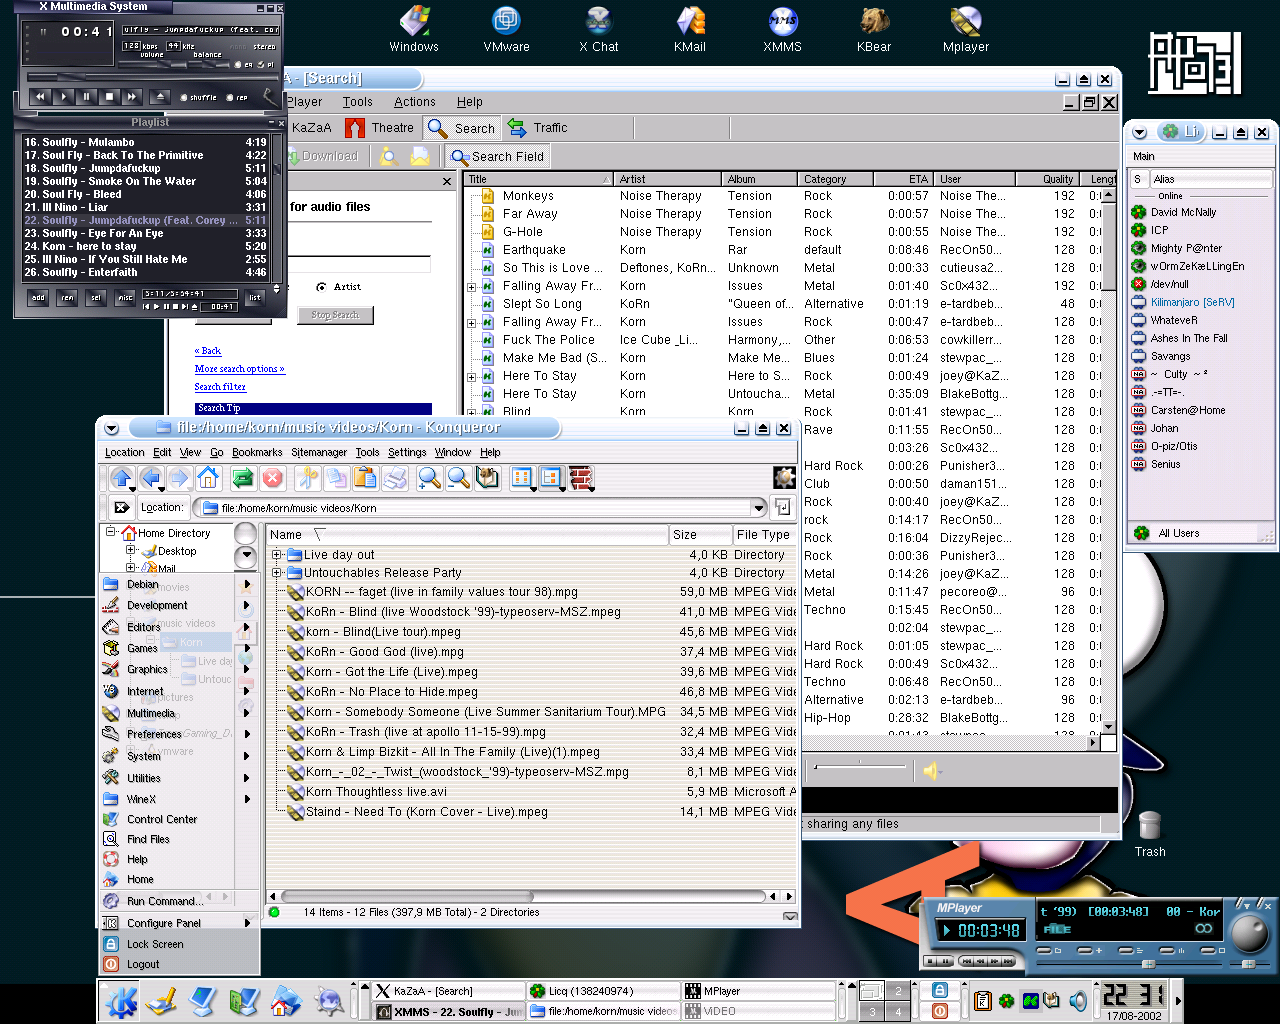Toggle repeat (rep) in XMMS
Screen dimensions: 1280x1024
pos(237,97)
